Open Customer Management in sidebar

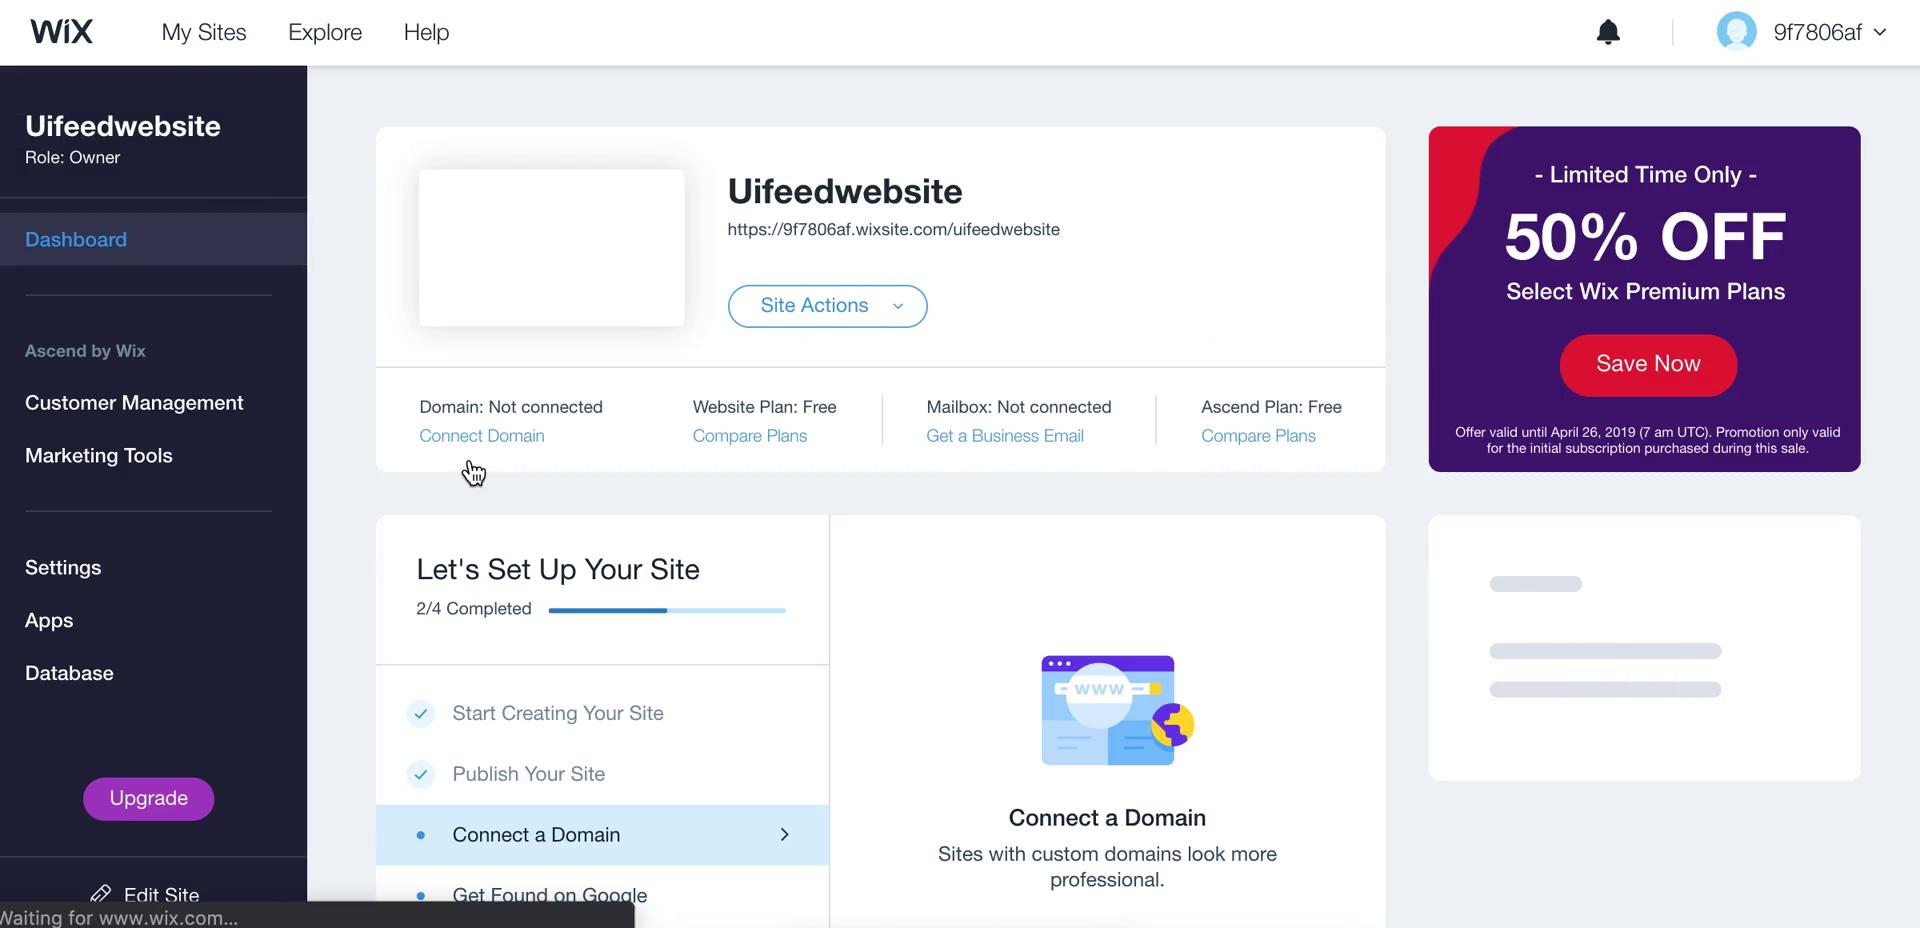[134, 403]
